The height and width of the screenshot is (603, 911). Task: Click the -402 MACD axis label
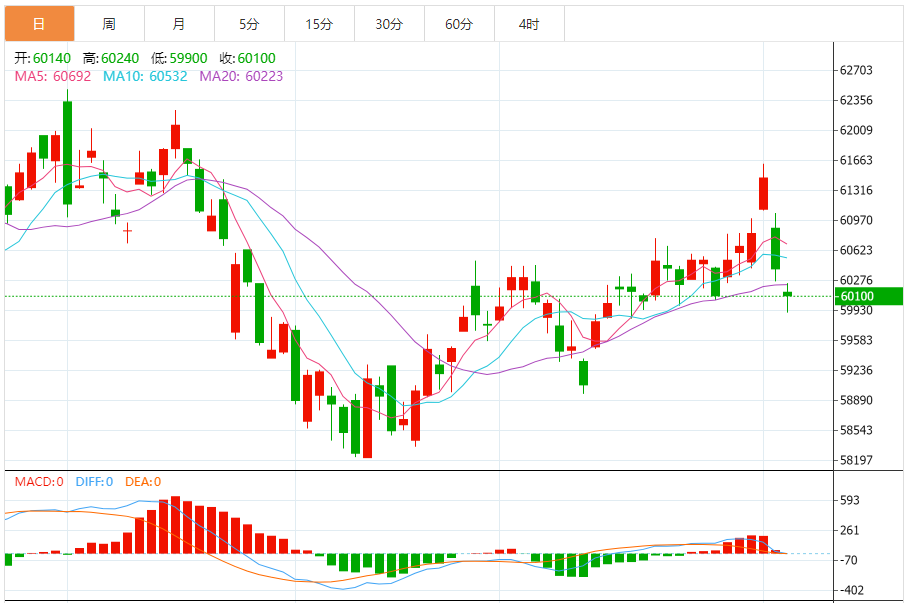coord(851,590)
